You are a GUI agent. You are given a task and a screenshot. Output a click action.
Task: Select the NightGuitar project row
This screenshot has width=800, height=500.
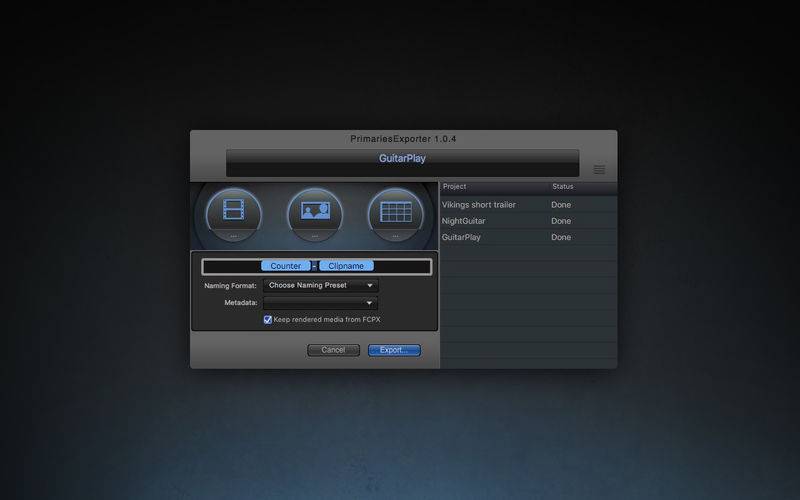click(529, 221)
